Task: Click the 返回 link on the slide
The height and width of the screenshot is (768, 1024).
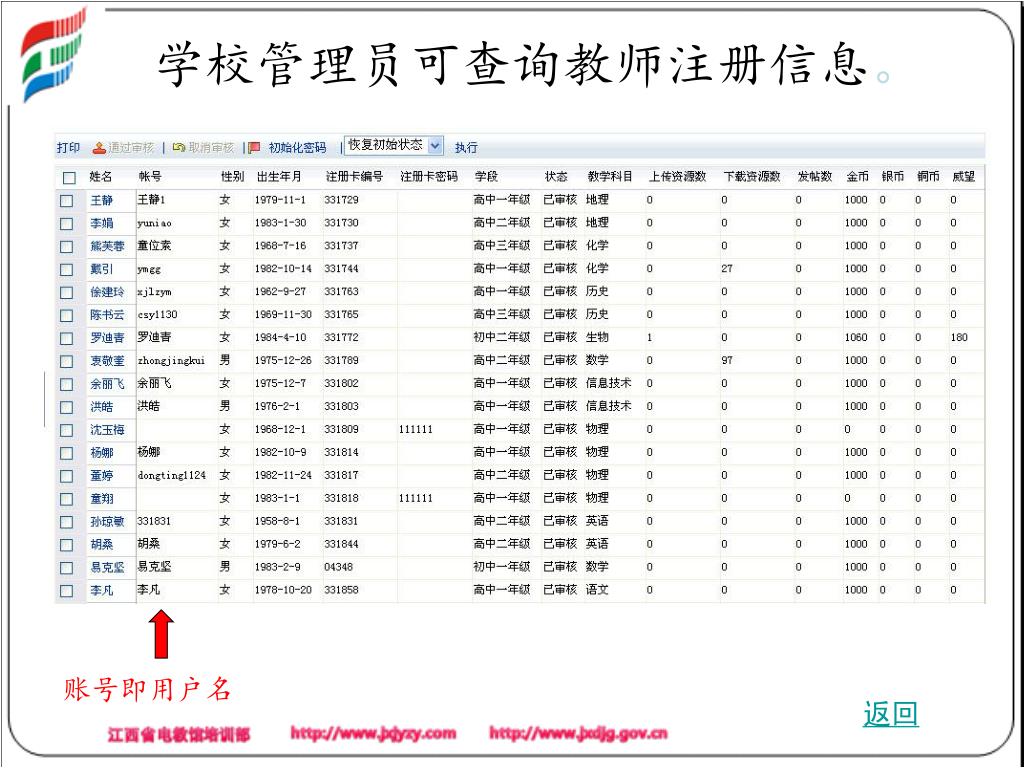Action: click(x=891, y=714)
